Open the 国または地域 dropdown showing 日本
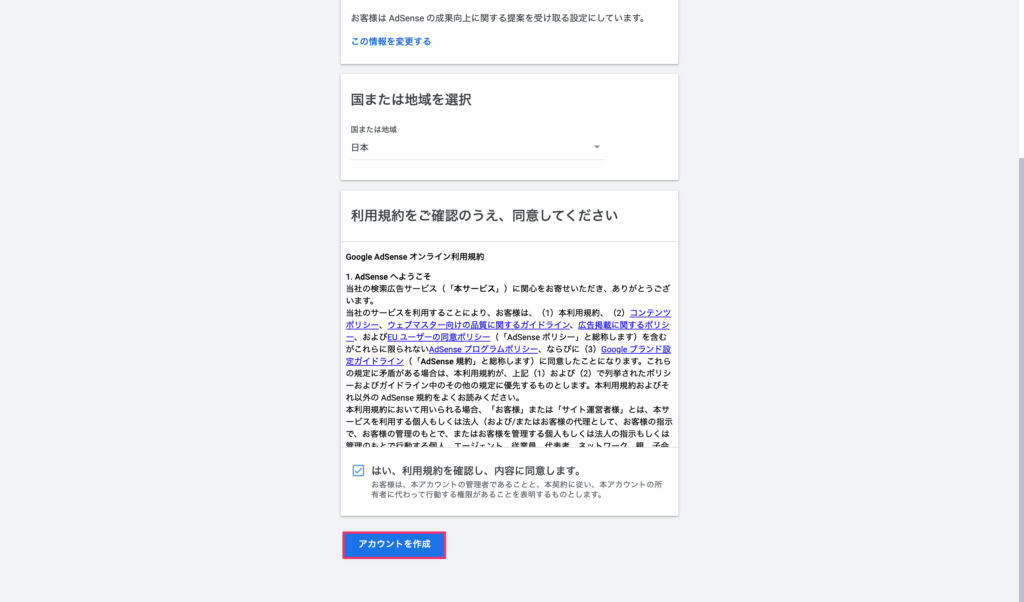Image resolution: width=1024 pixels, height=602 pixels. (x=477, y=148)
